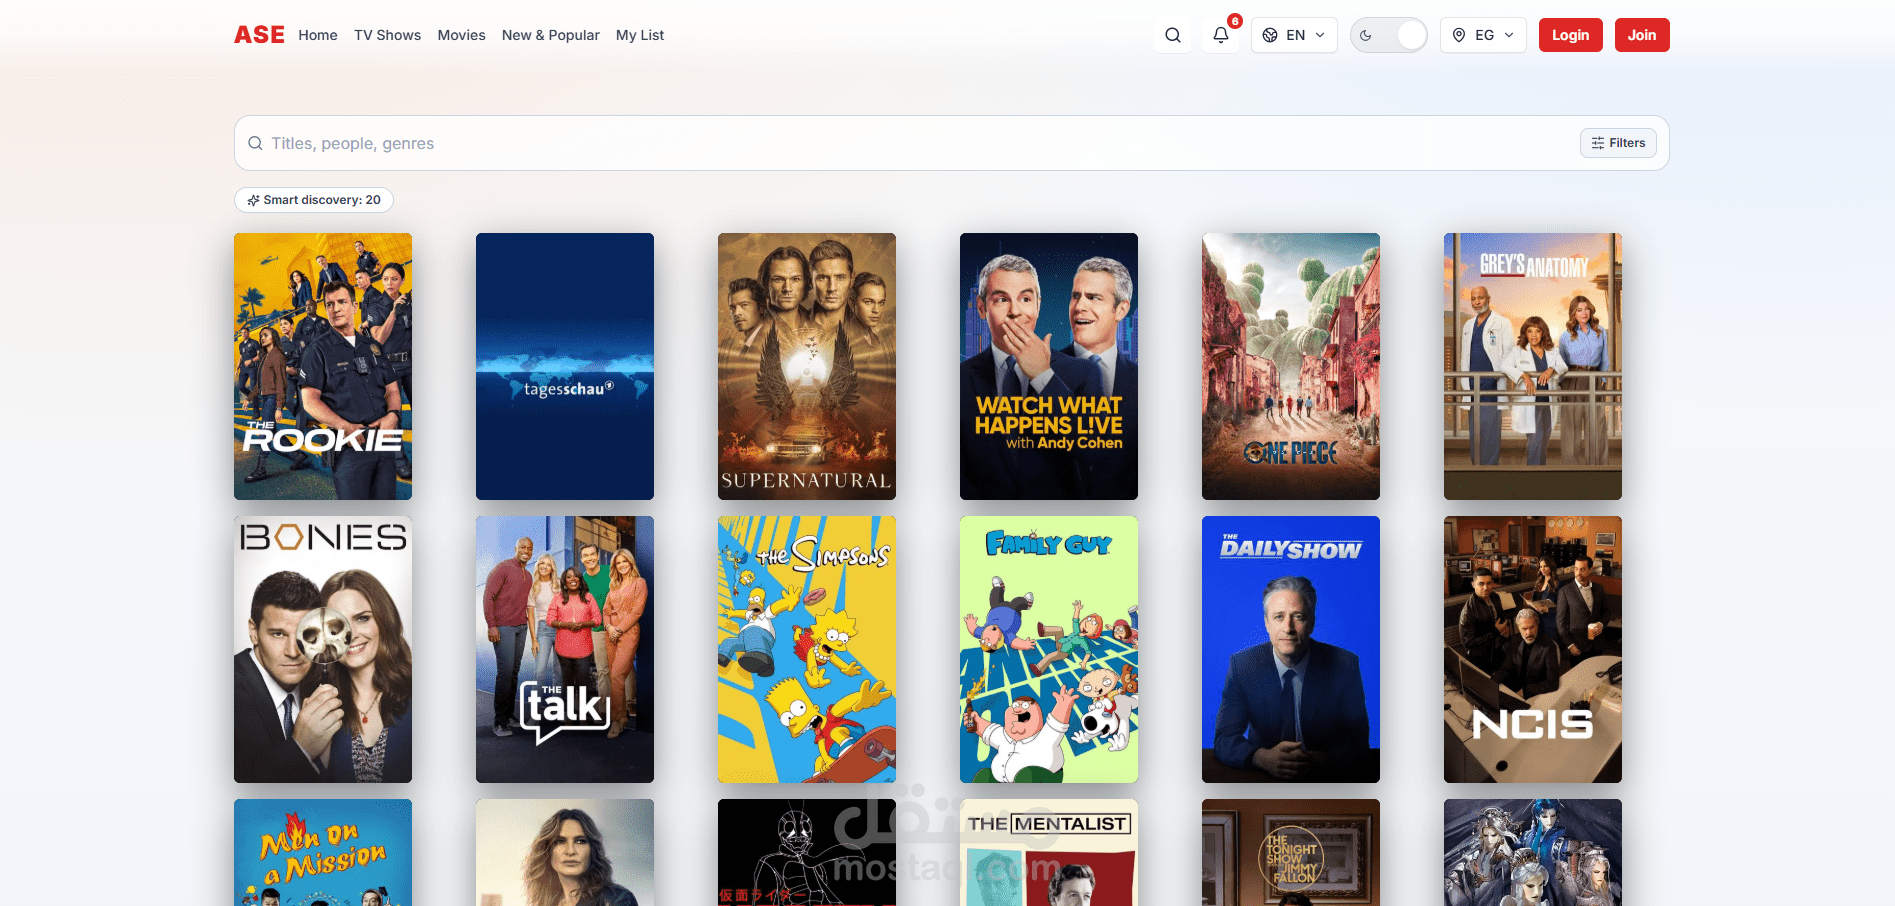Image resolution: width=1895 pixels, height=906 pixels.
Task: Open the Supernatural poster
Action: pos(807,366)
